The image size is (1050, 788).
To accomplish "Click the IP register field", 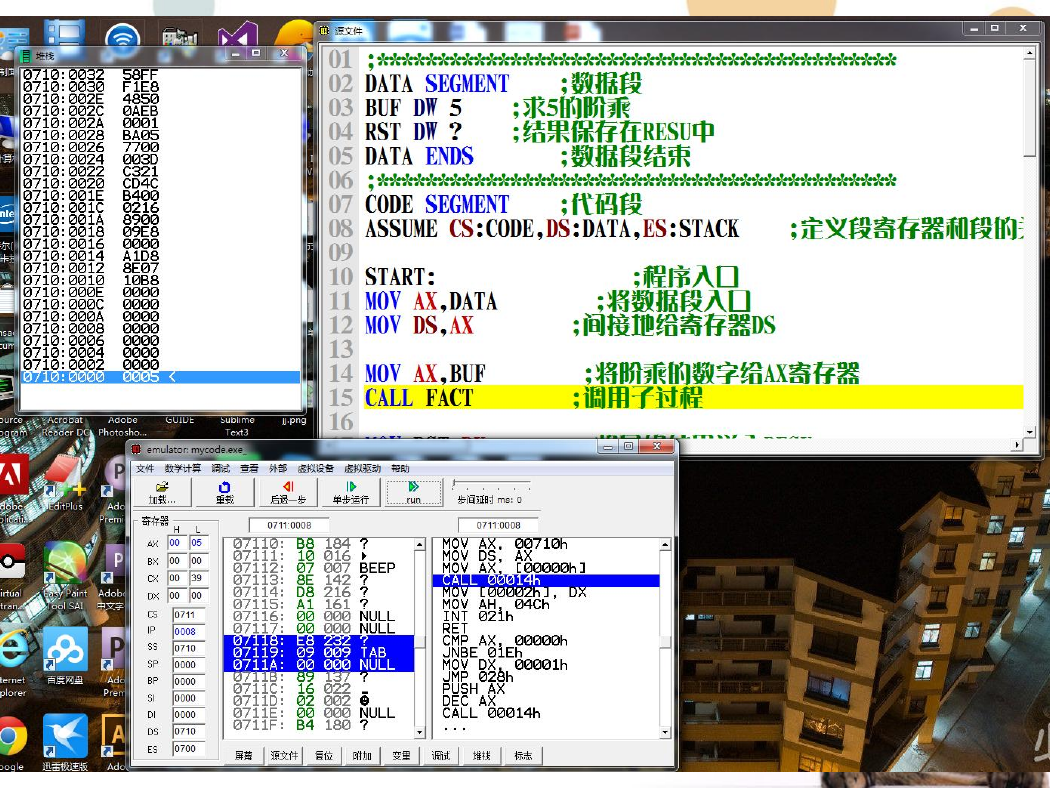I will [x=188, y=631].
